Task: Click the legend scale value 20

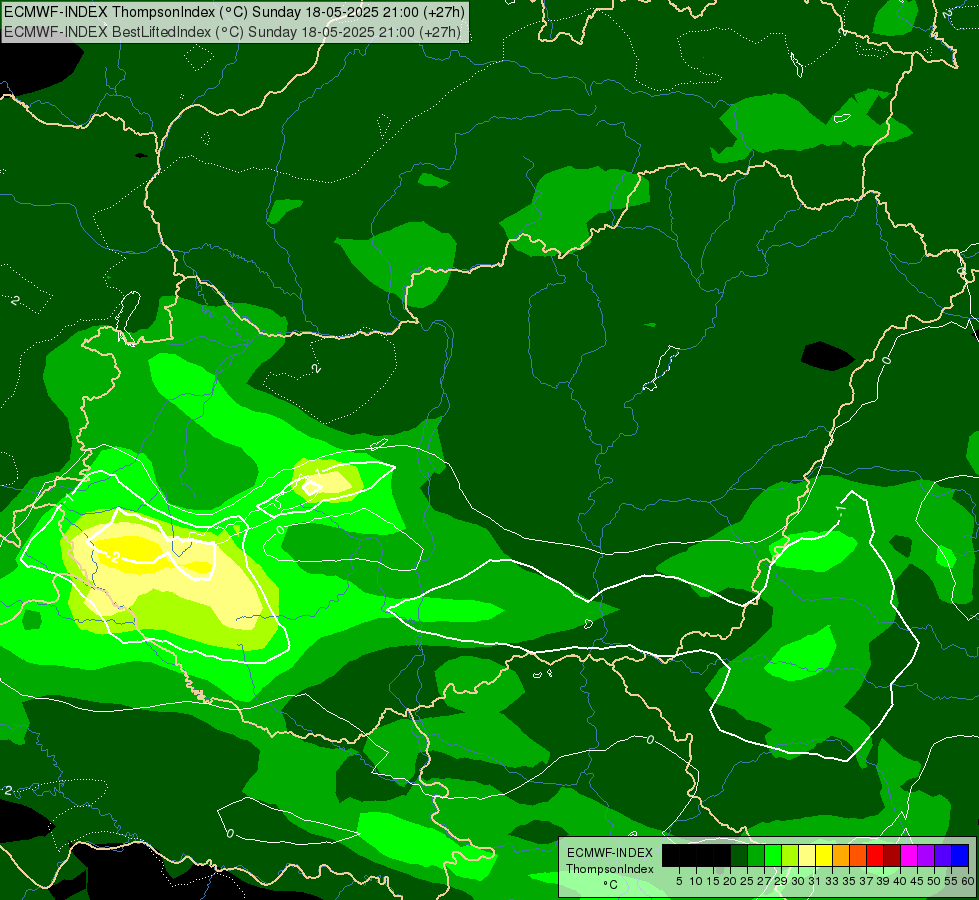Action: 730,881
